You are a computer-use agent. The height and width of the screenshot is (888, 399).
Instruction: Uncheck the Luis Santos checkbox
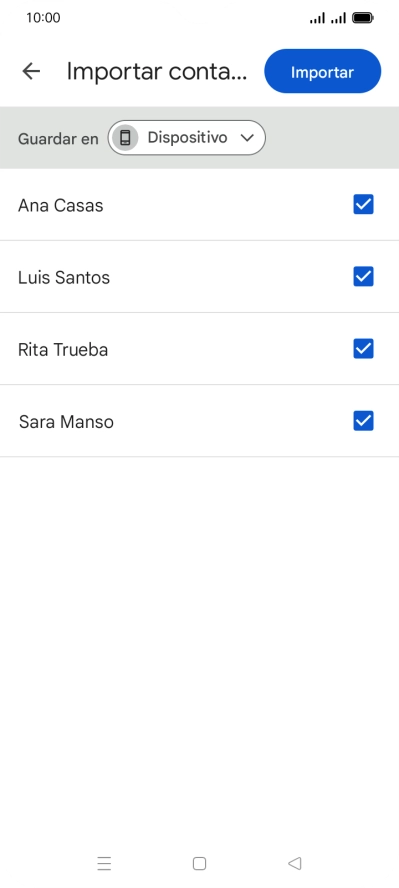[363, 276]
